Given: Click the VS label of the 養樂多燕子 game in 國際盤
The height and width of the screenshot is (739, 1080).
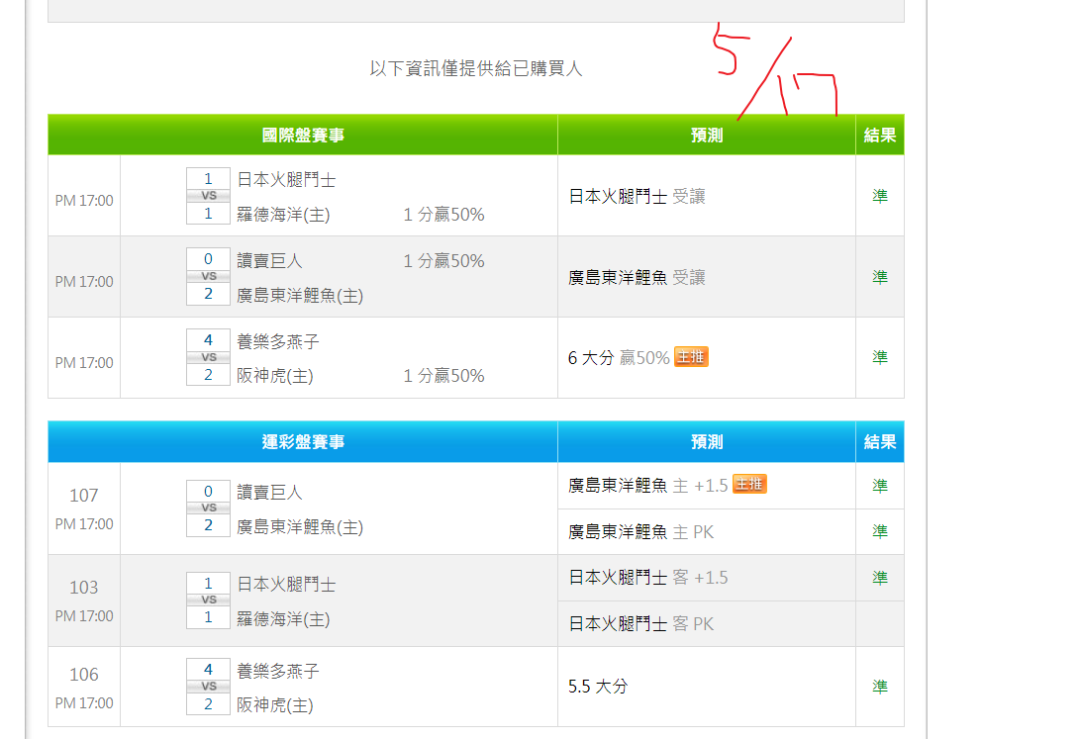Looking at the screenshot, I should [208, 357].
